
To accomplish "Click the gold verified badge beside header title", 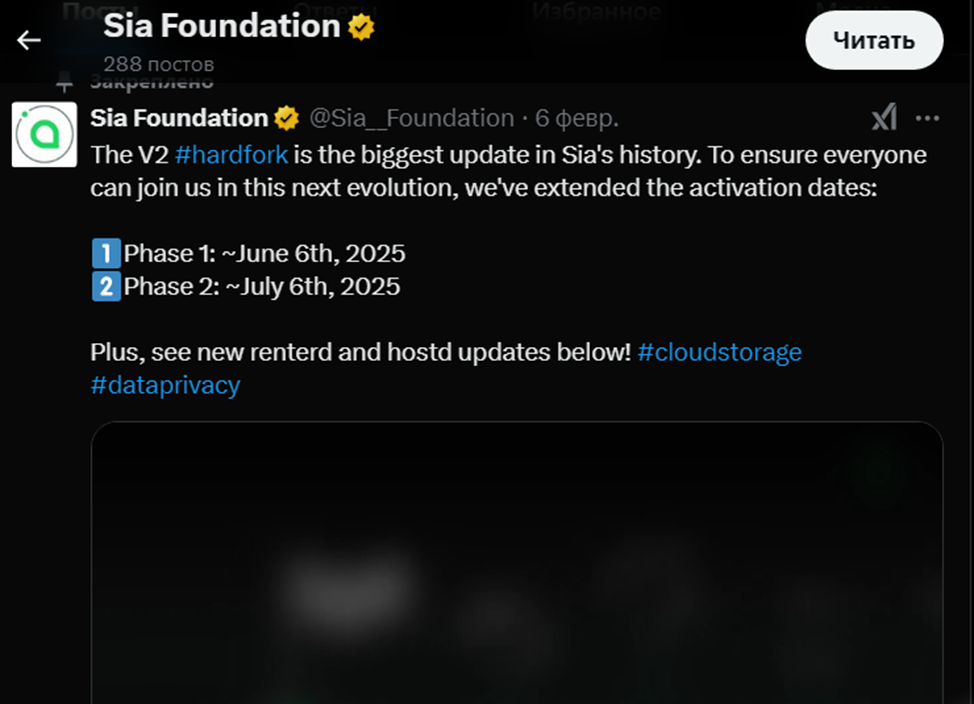I will pos(361,28).
